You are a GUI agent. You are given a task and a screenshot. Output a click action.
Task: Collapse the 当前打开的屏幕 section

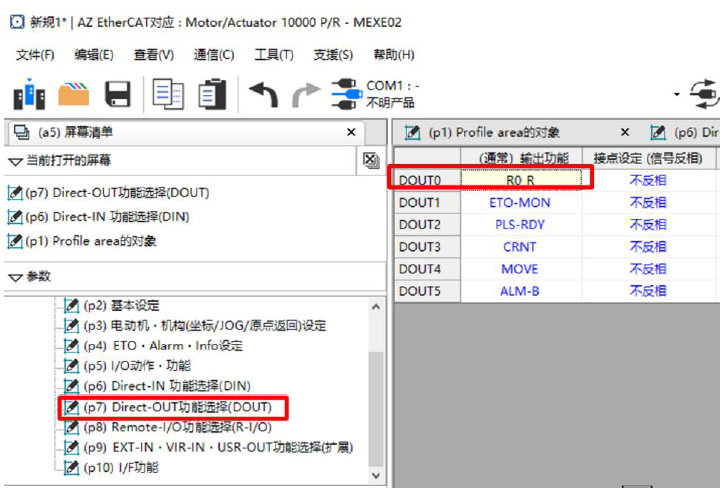tap(15, 161)
